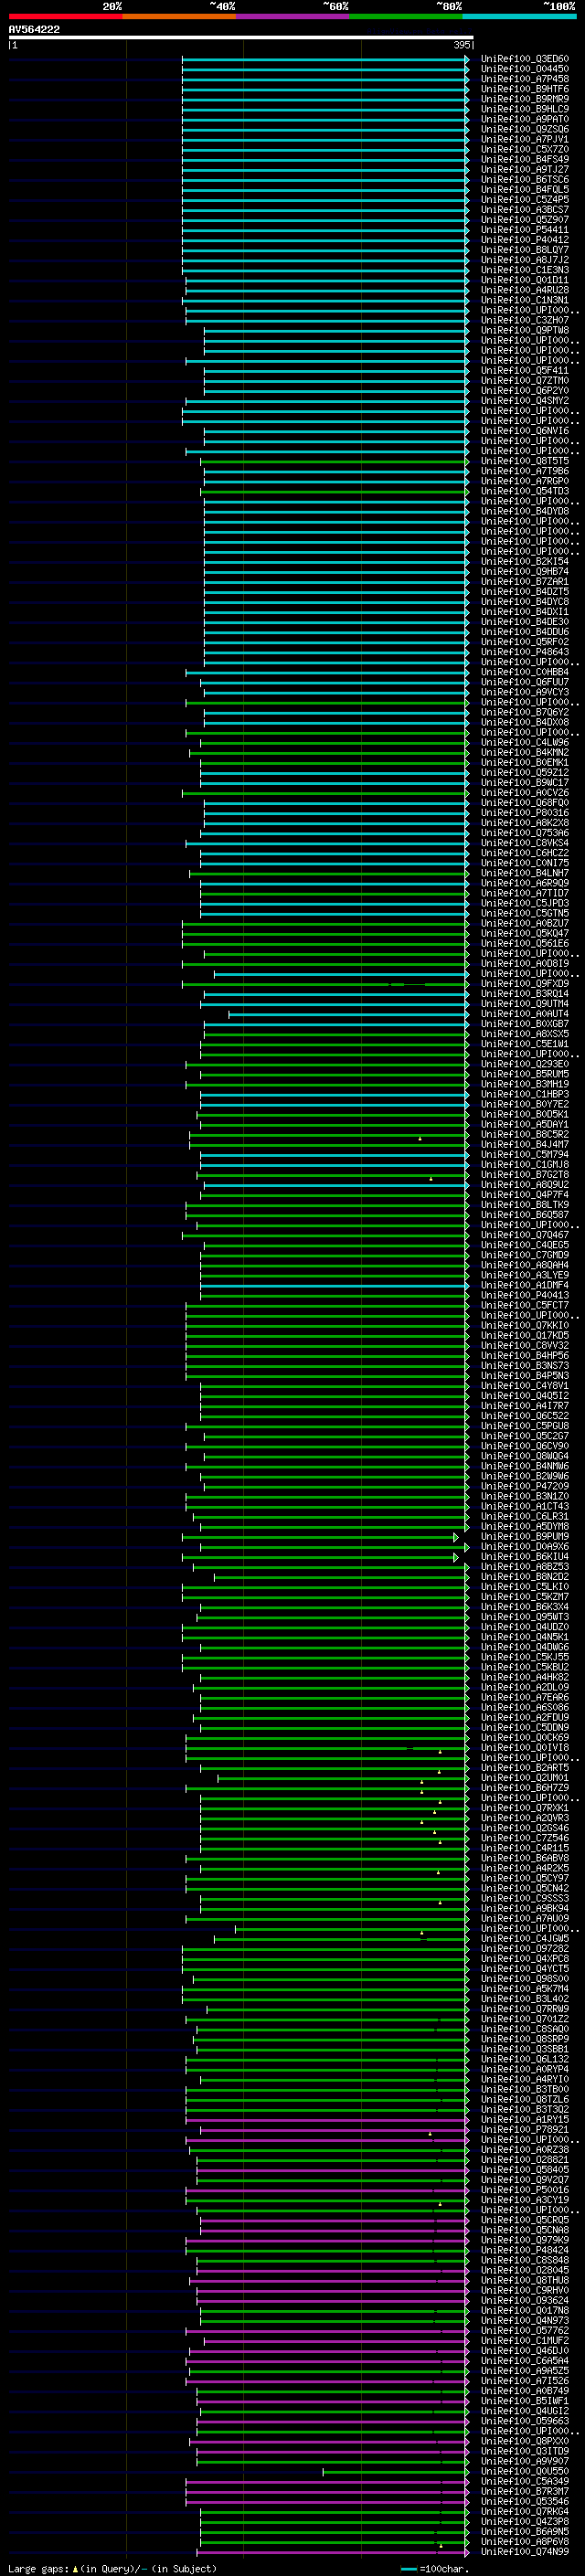Select hit label UniRef100_B8LQY7
The width and height of the screenshot is (585, 2576).
525,250
